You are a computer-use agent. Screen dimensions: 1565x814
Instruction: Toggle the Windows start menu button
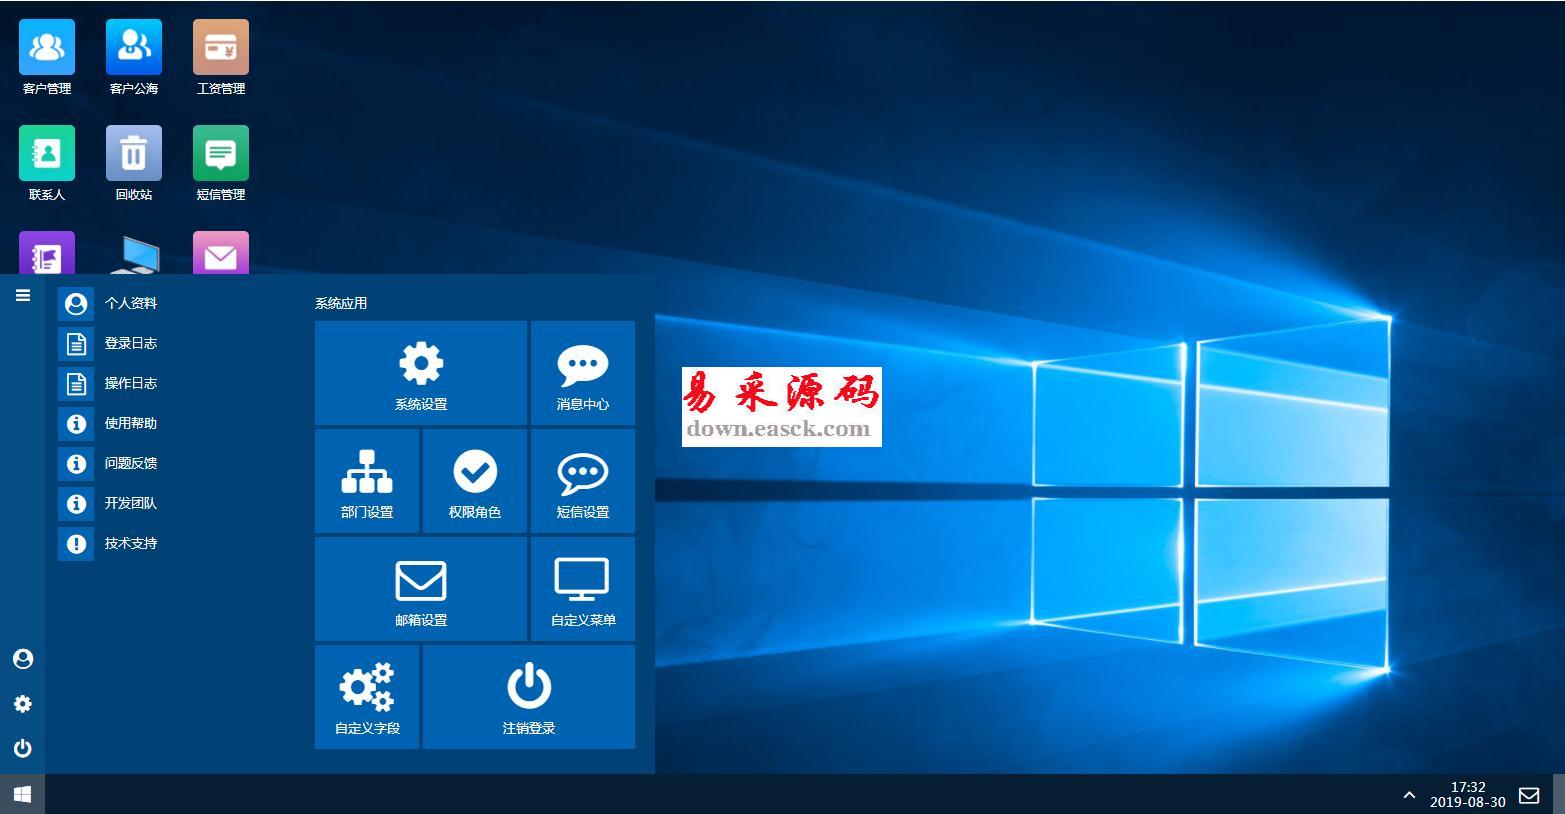pyautogui.click(x=22, y=794)
